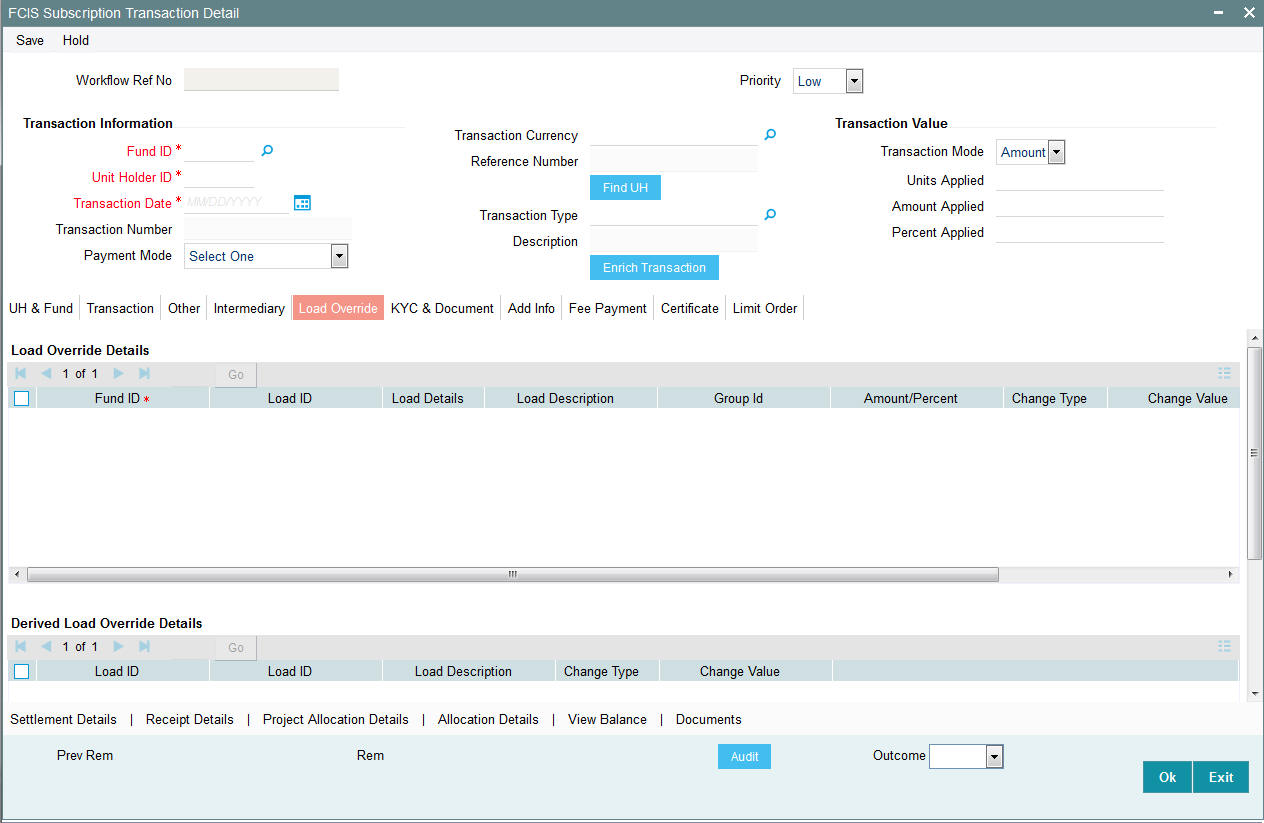
Task: Click the Find UH button
Action: [625, 188]
